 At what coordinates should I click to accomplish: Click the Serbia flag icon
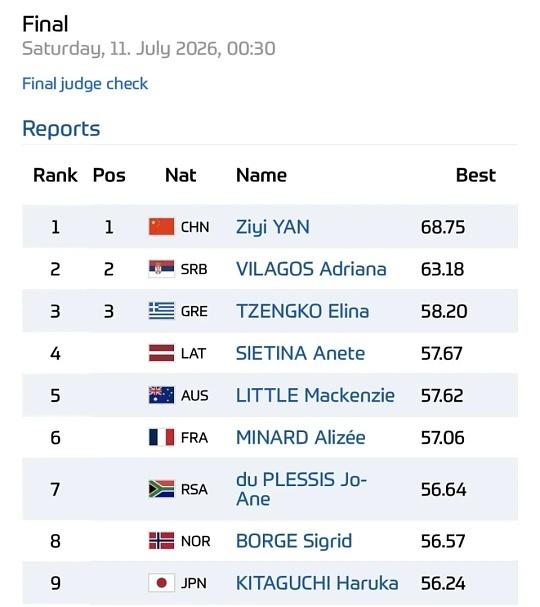161,269
